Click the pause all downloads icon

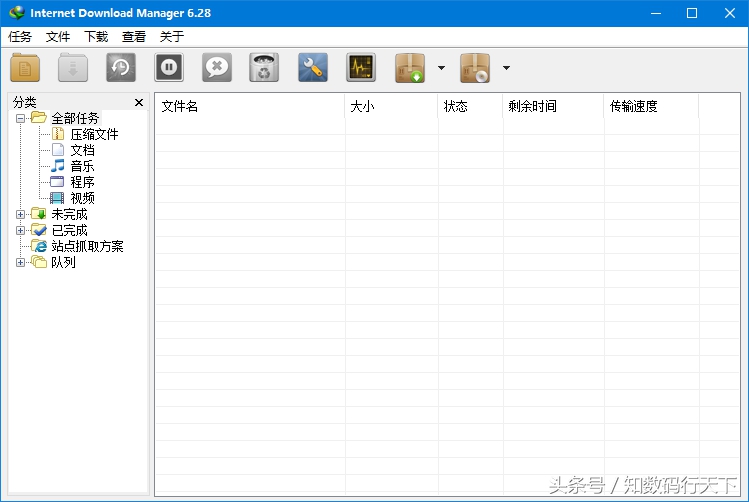pyautogui.click(x=169, y=67)
